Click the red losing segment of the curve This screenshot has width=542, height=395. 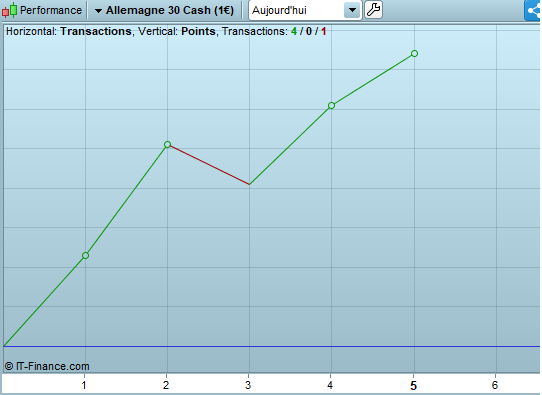[208, 164]
